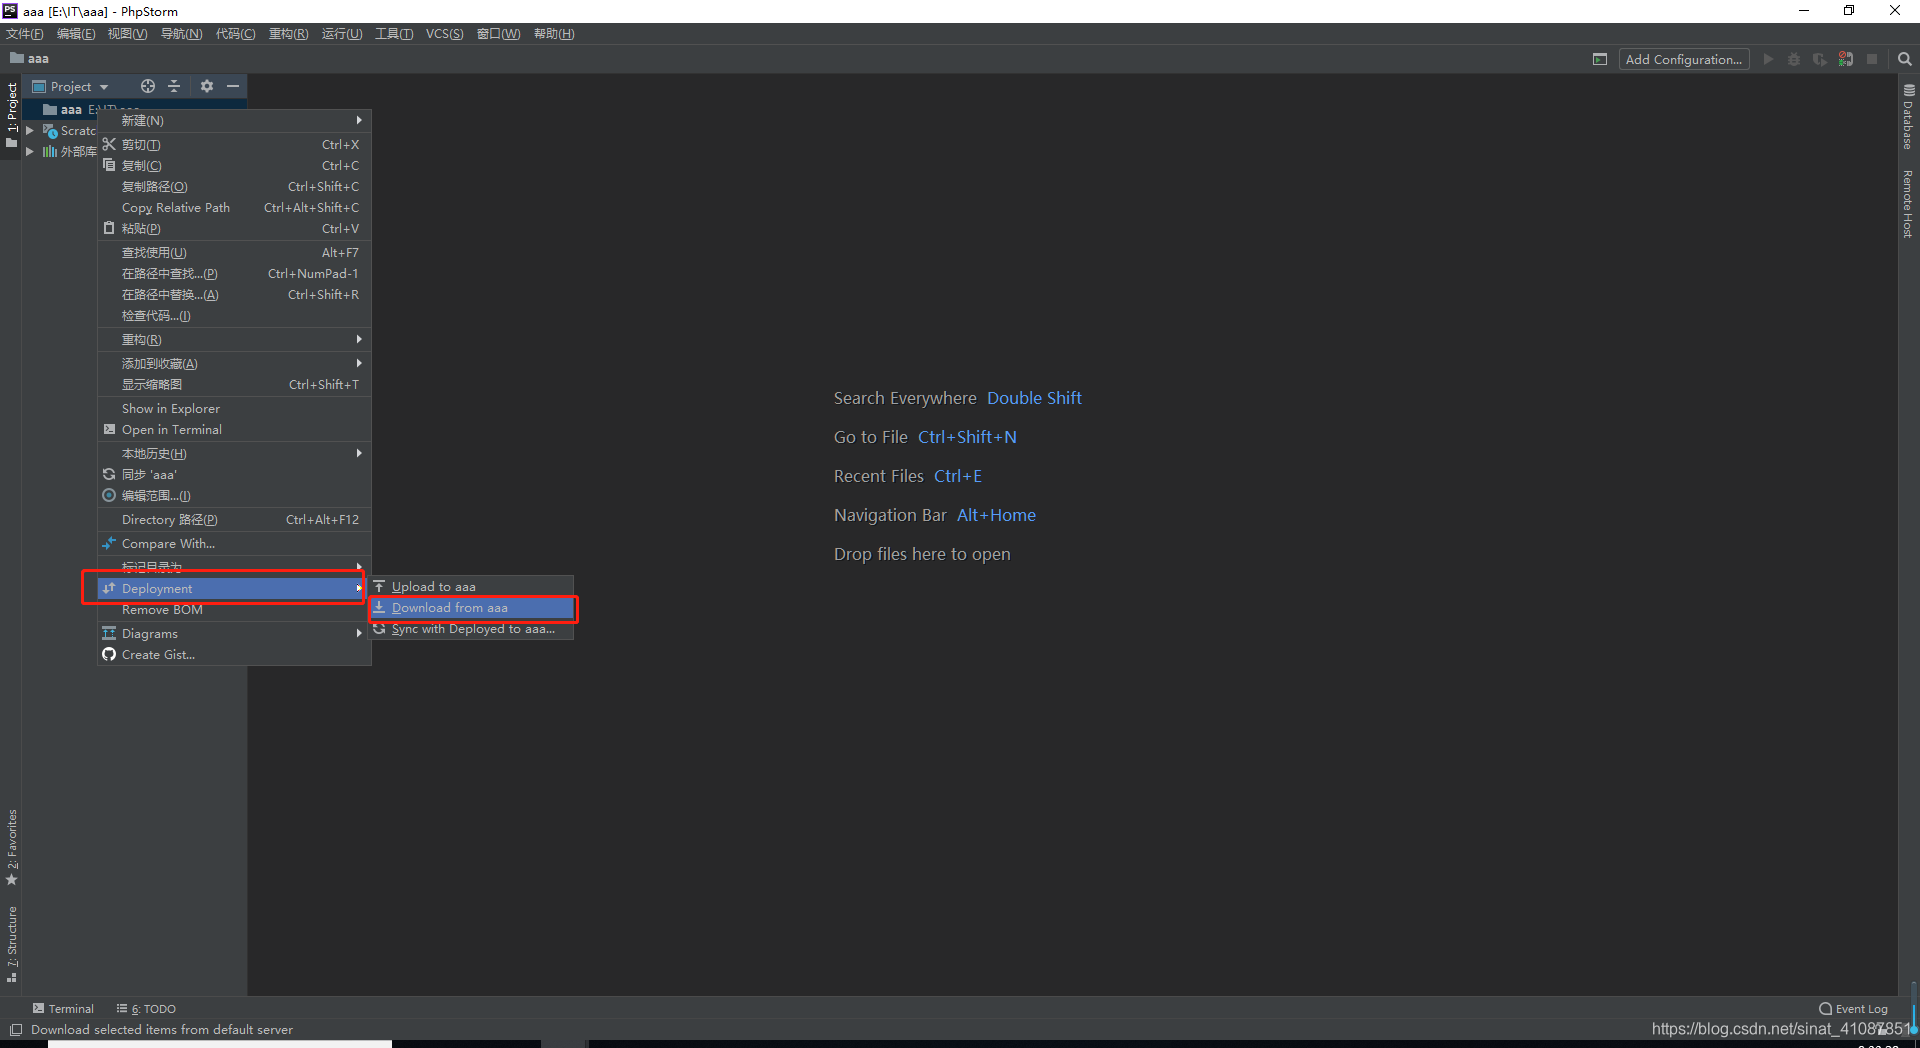Toggle the 1: Project side tab
The height and width of the screenshot is (1048, 1920).
point(12,115)
